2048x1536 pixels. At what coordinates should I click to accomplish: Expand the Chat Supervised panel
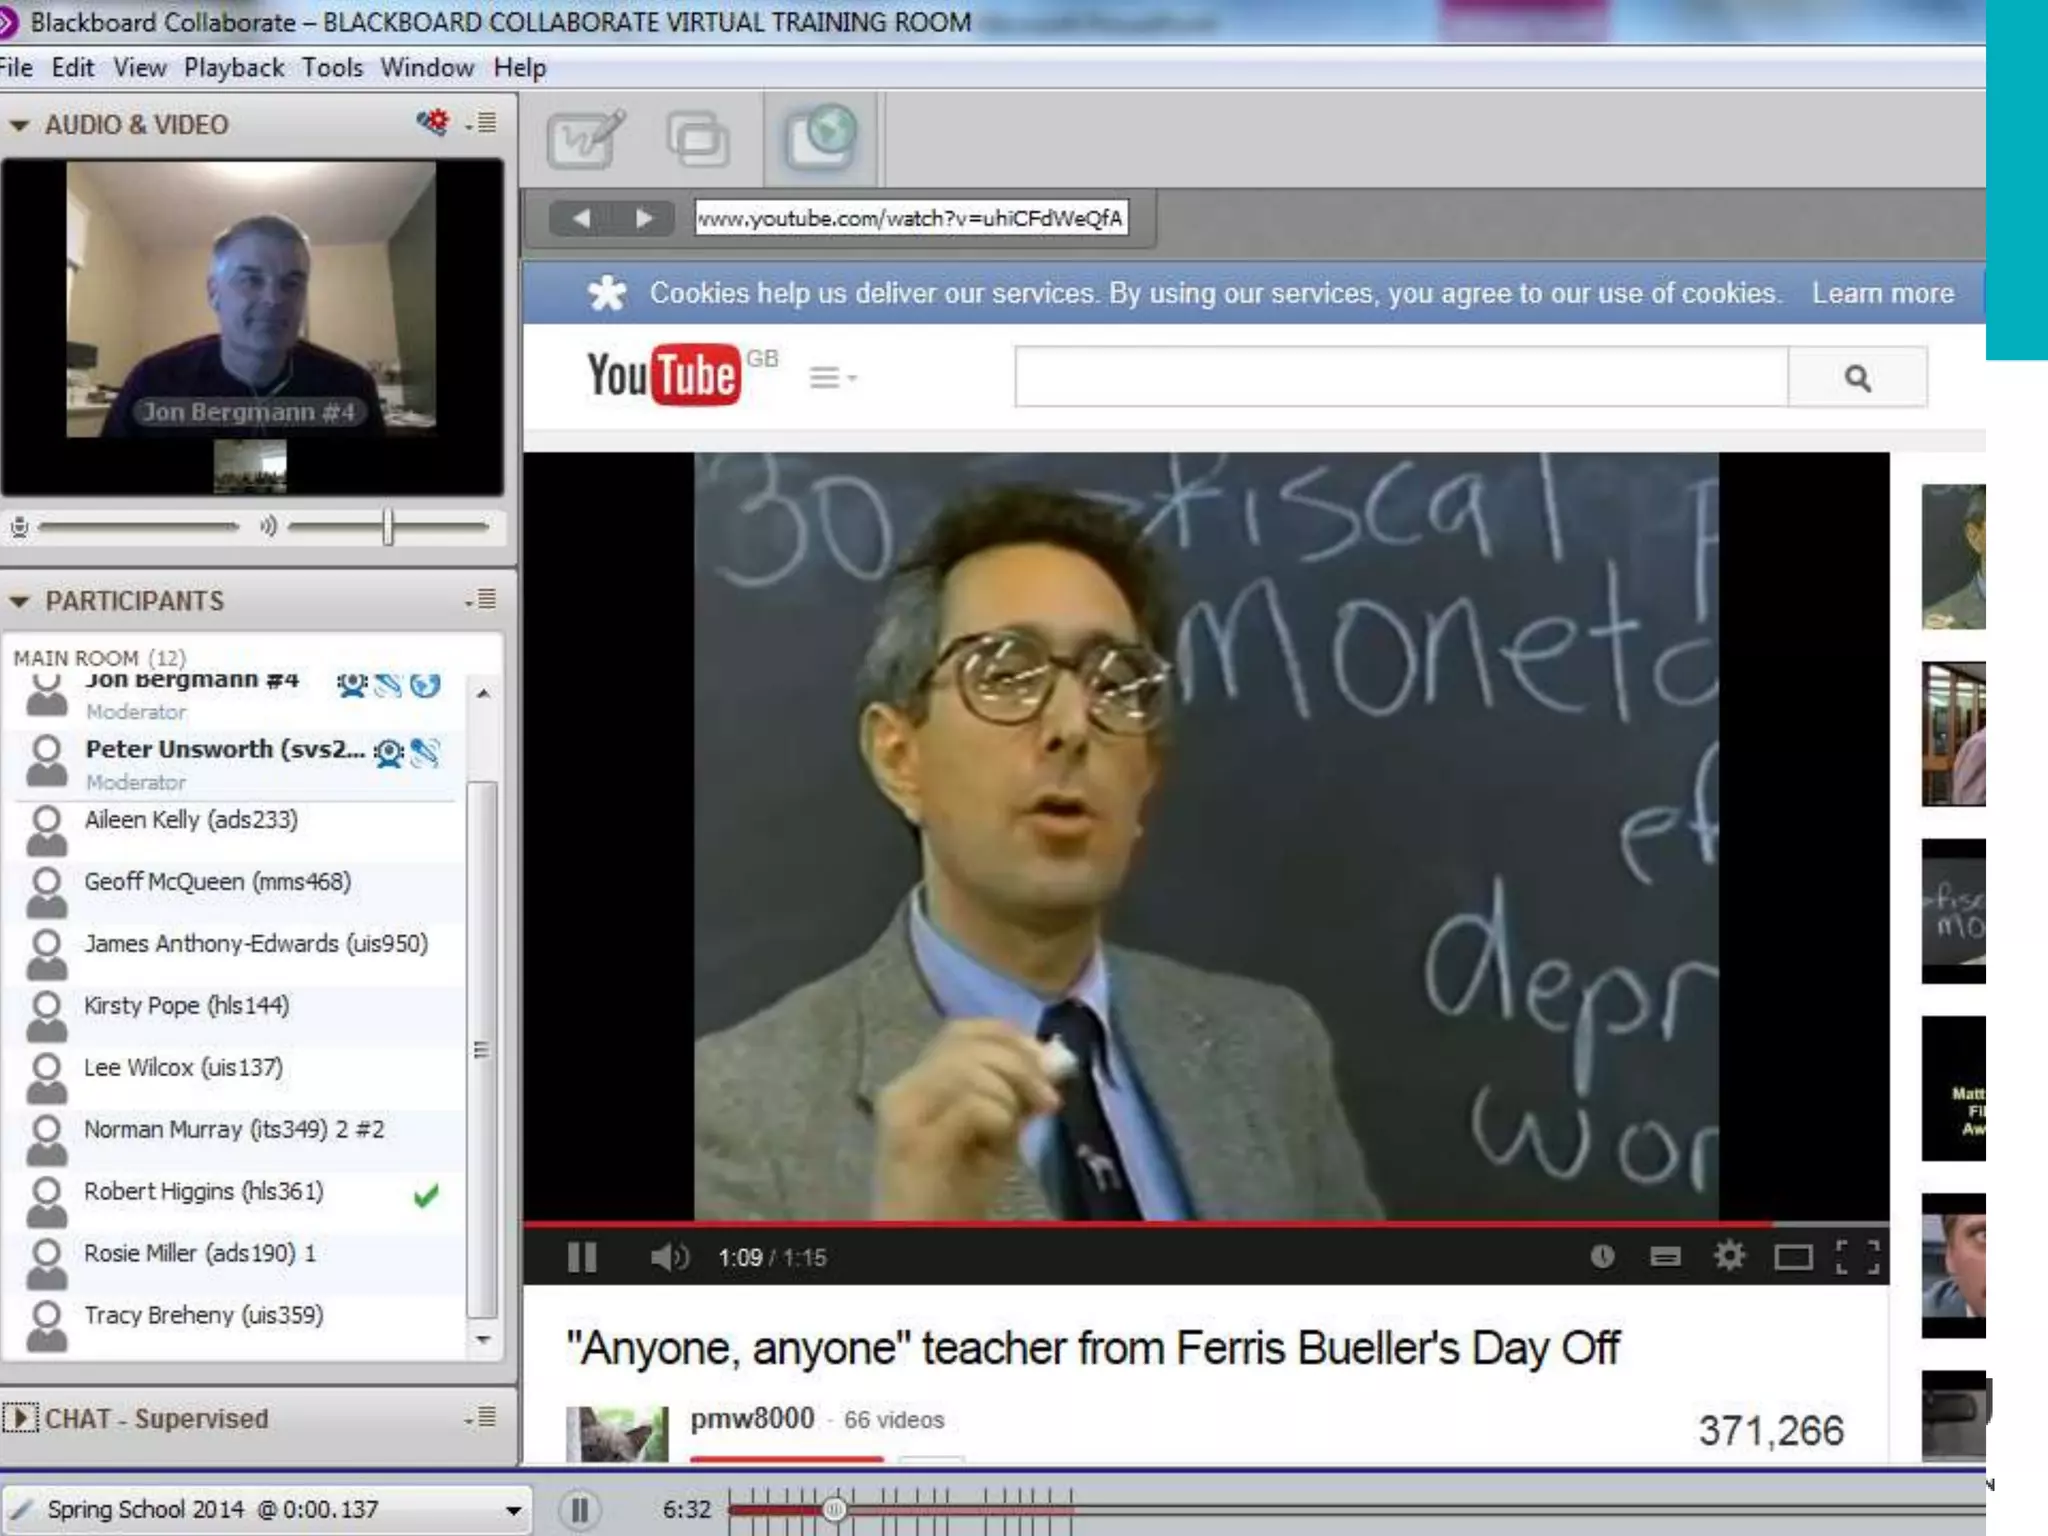tap(20, 1418)
